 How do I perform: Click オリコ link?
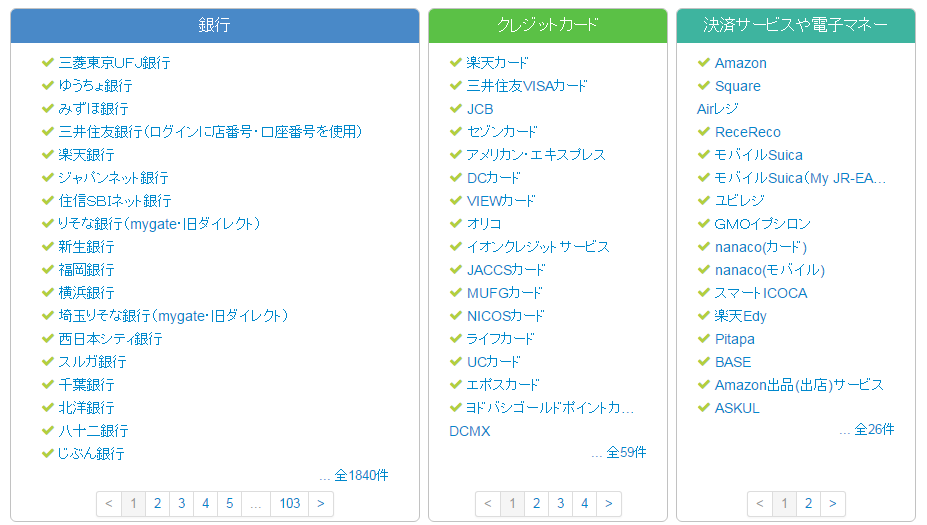[484, 224]
